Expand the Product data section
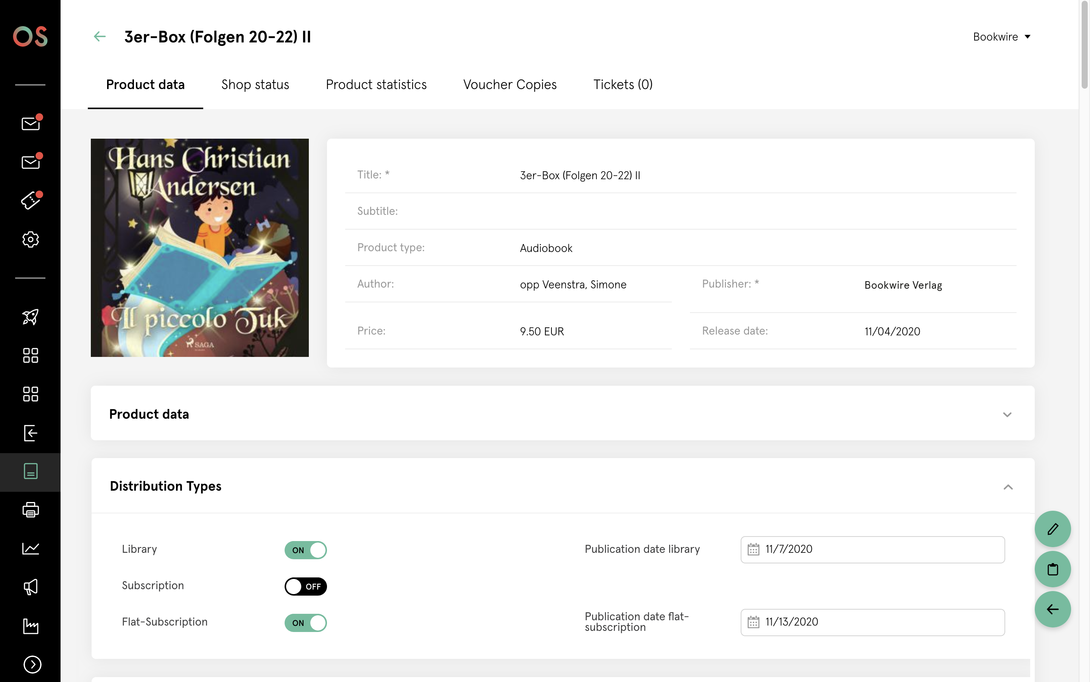1090x682 pixels. coord(1007,414)
